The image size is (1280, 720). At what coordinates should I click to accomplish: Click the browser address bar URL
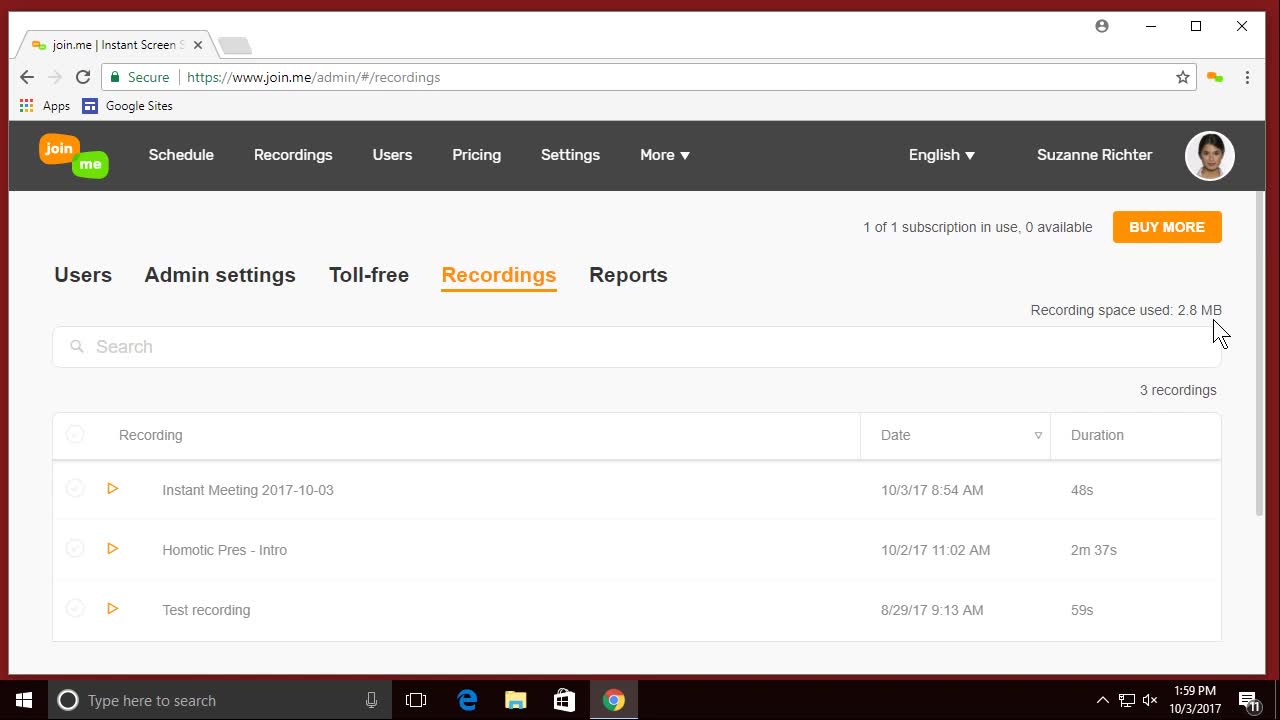[314, 77]
